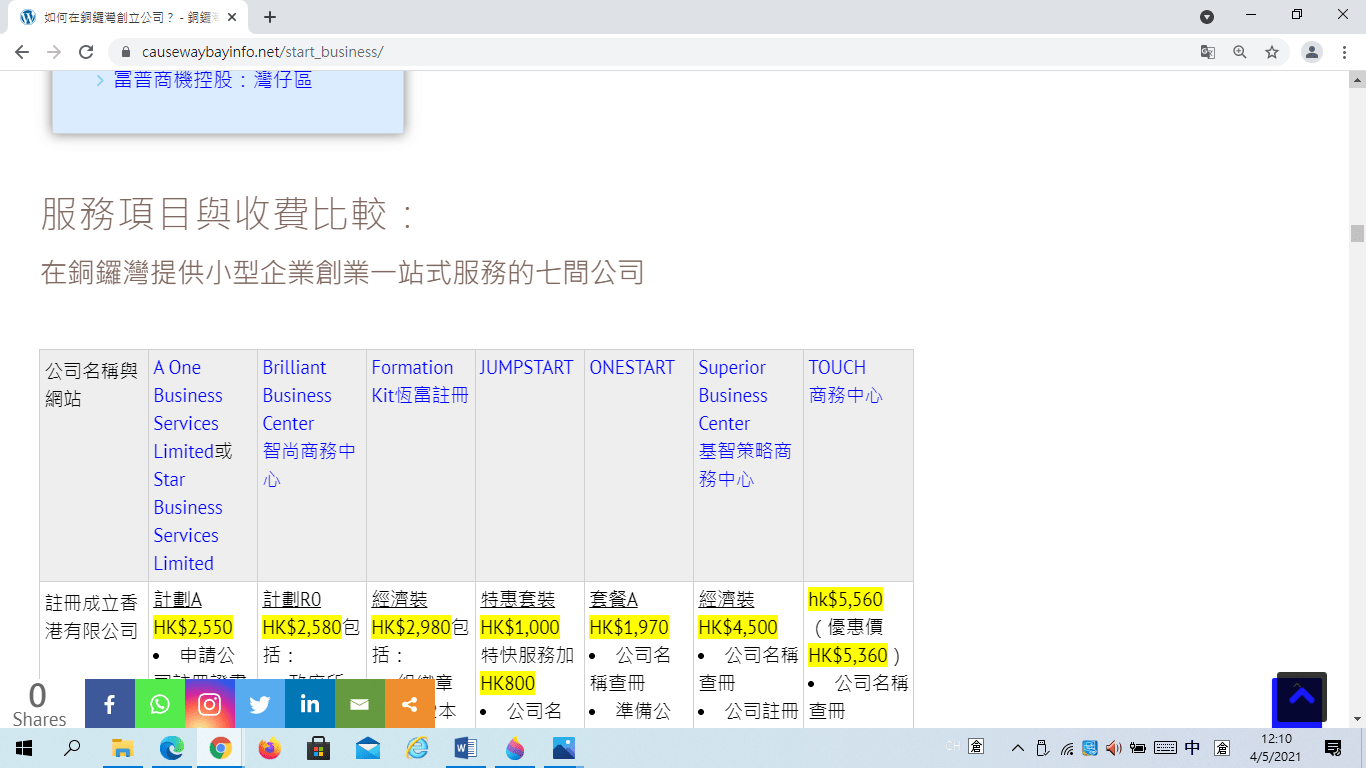Open Microsoft Store from taskbar

tap(319, 748)
